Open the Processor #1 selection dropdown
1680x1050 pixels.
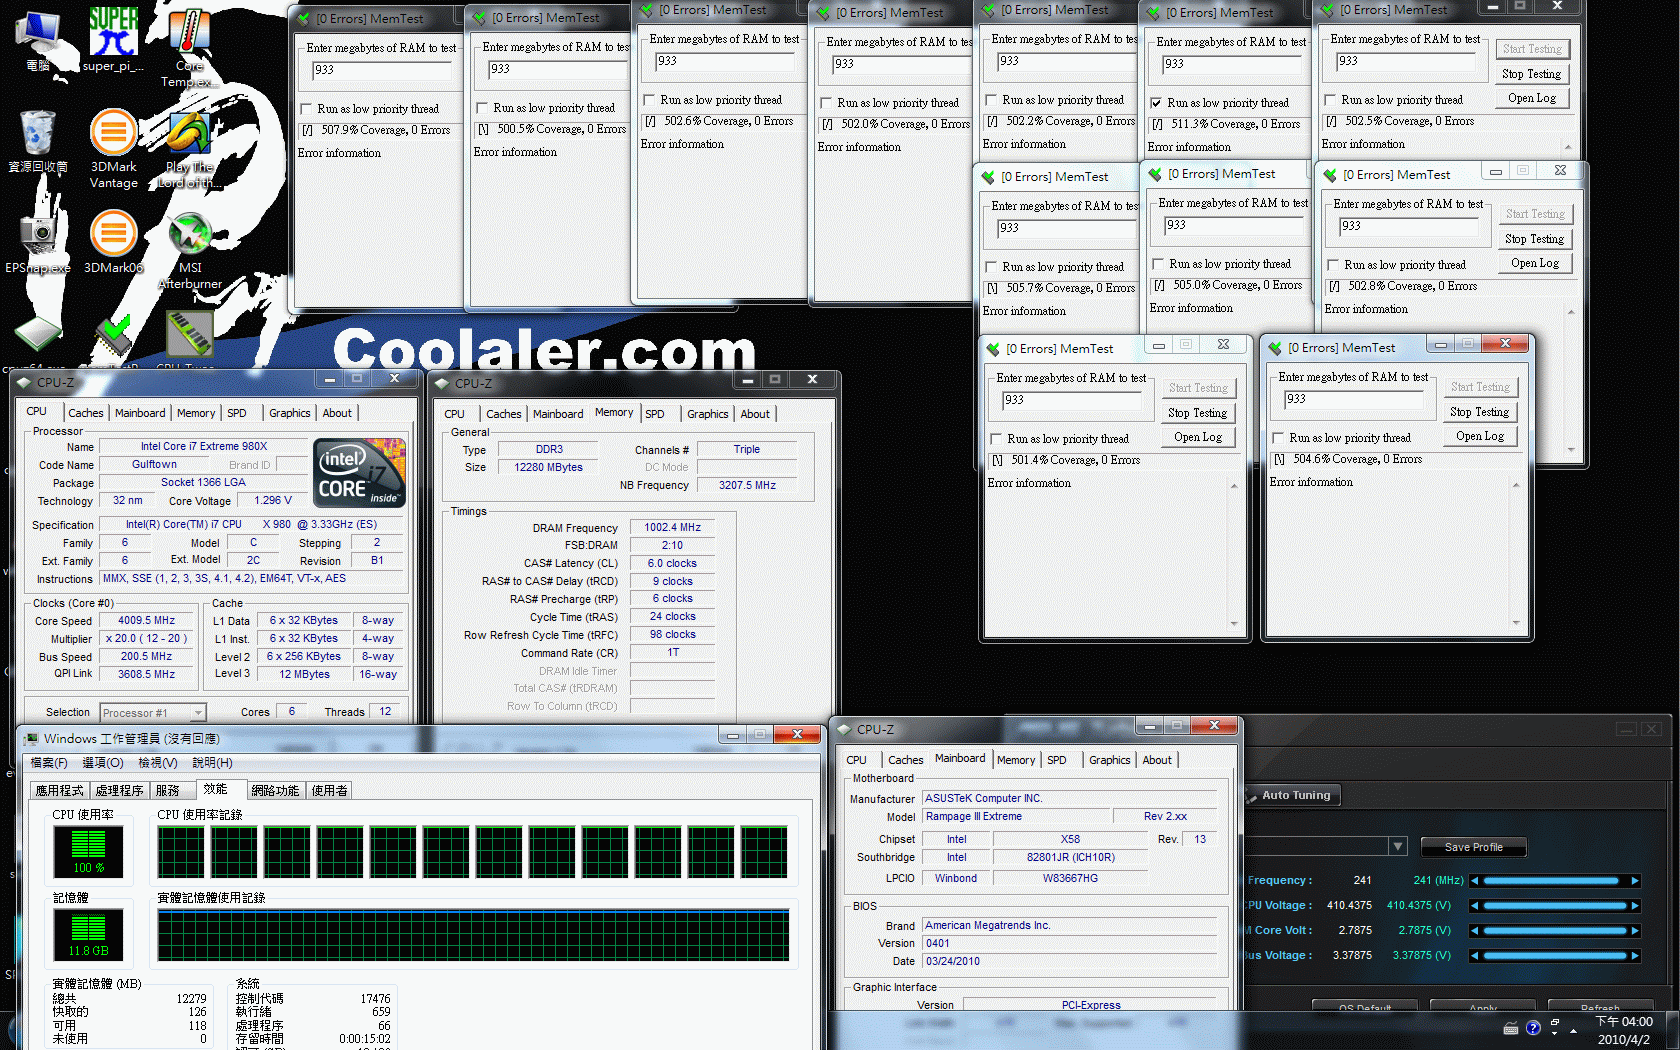click(x=198, y=713)
